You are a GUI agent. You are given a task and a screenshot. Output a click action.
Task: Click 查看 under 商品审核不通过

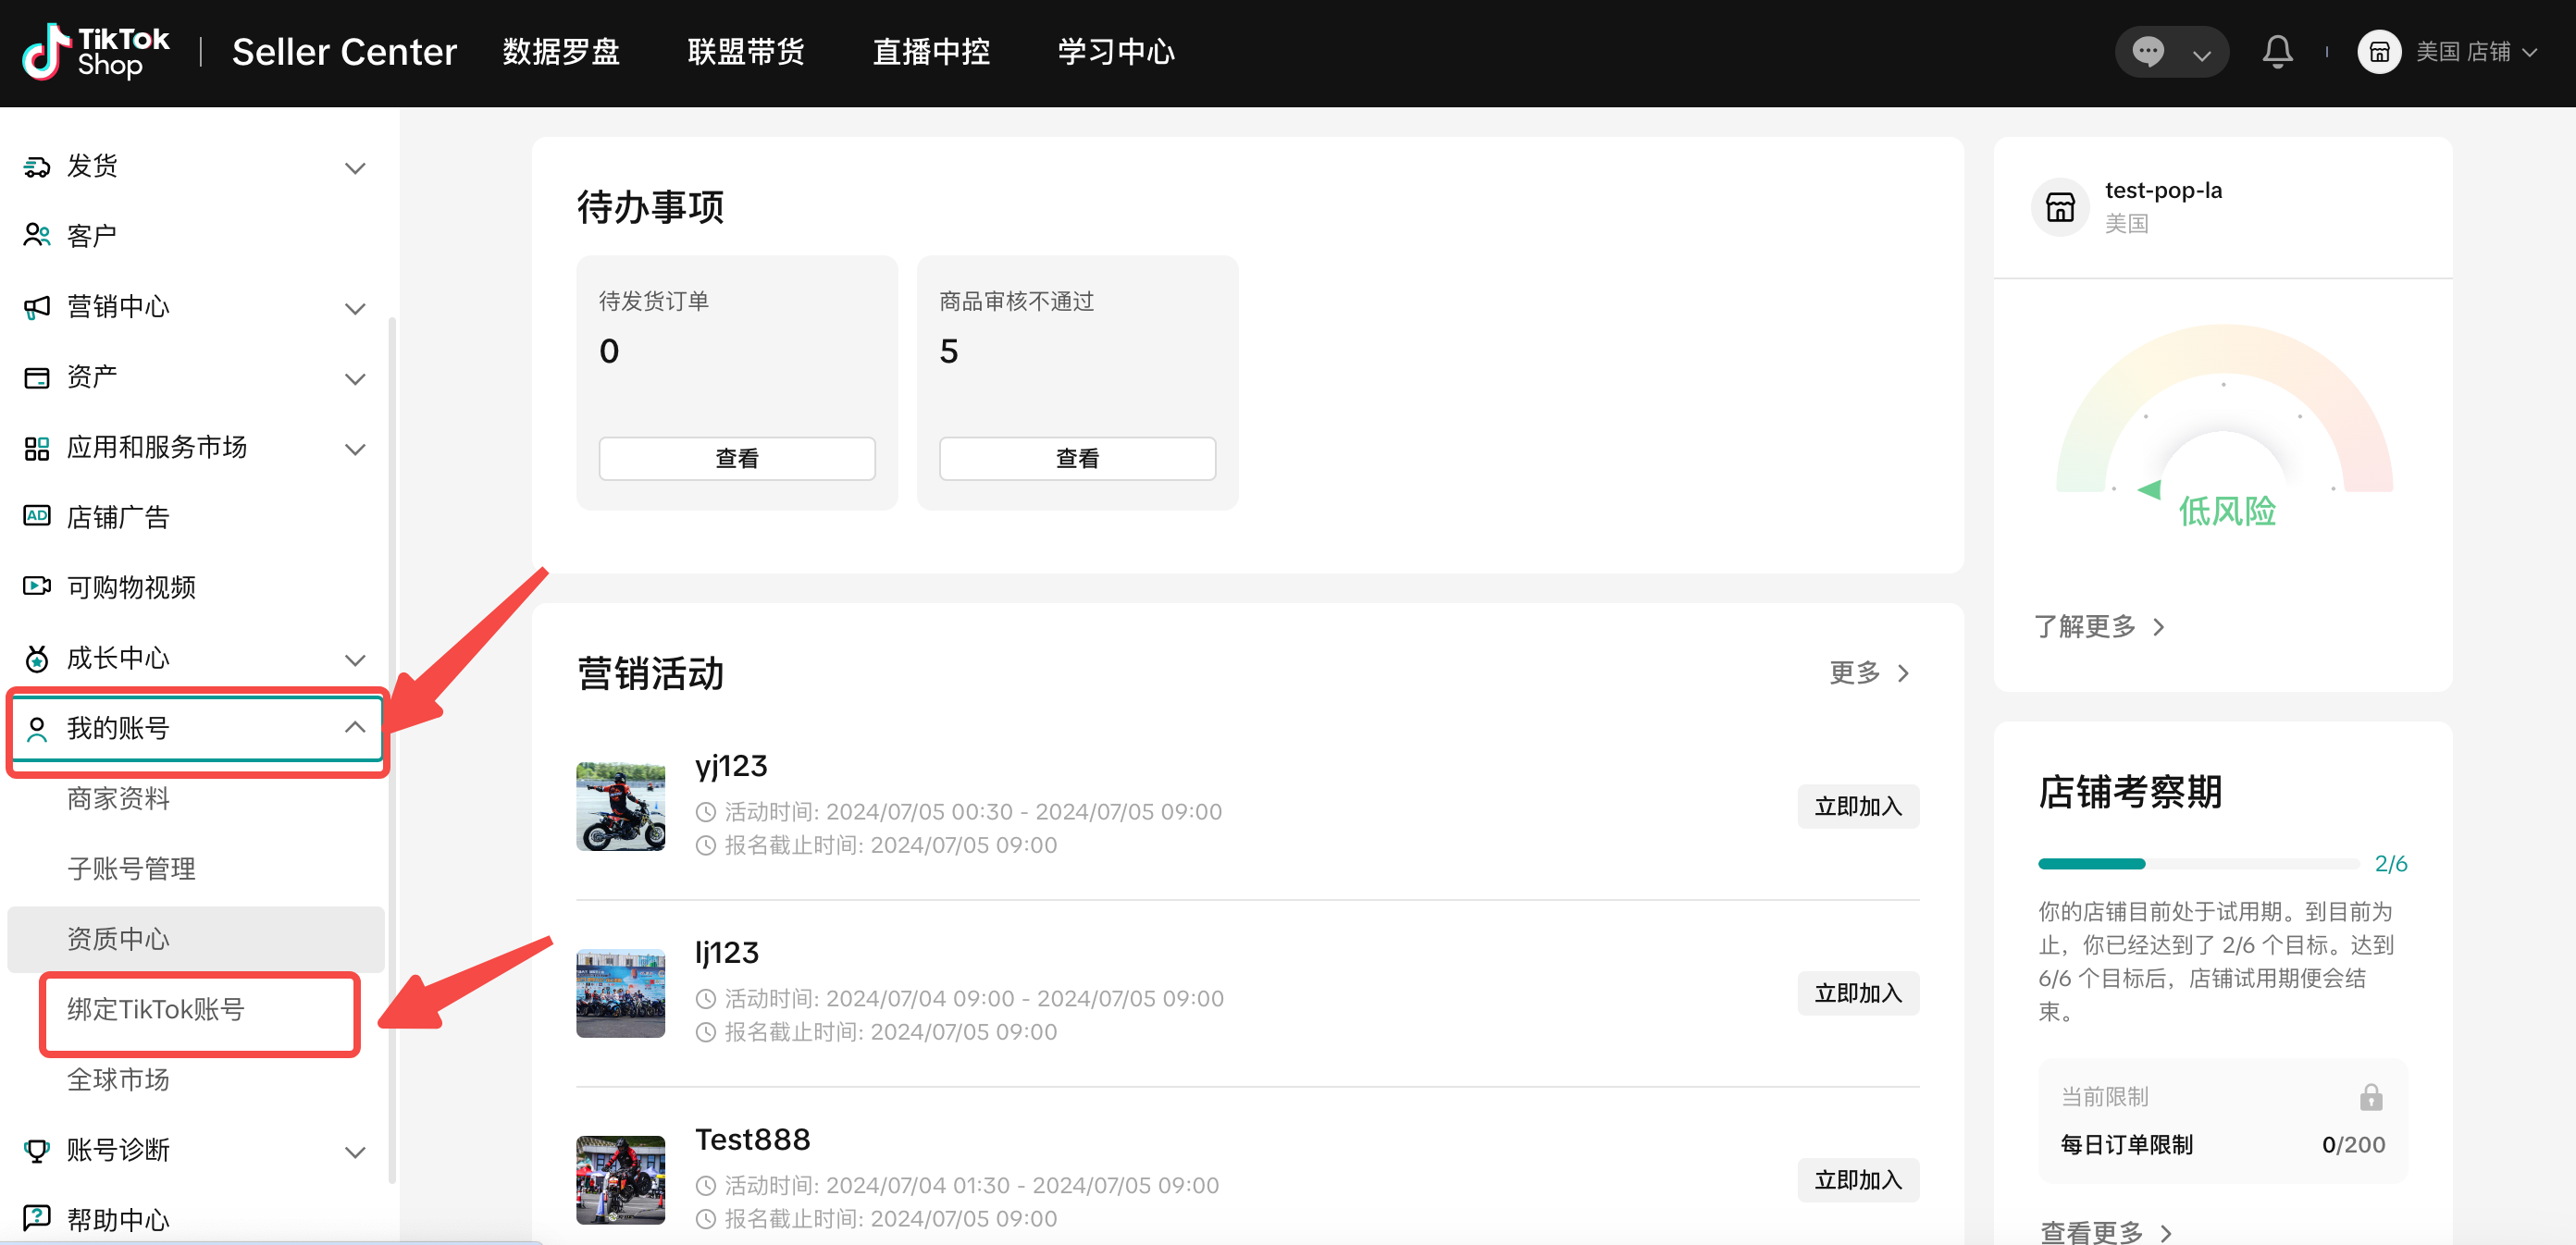click(1077, 458)
